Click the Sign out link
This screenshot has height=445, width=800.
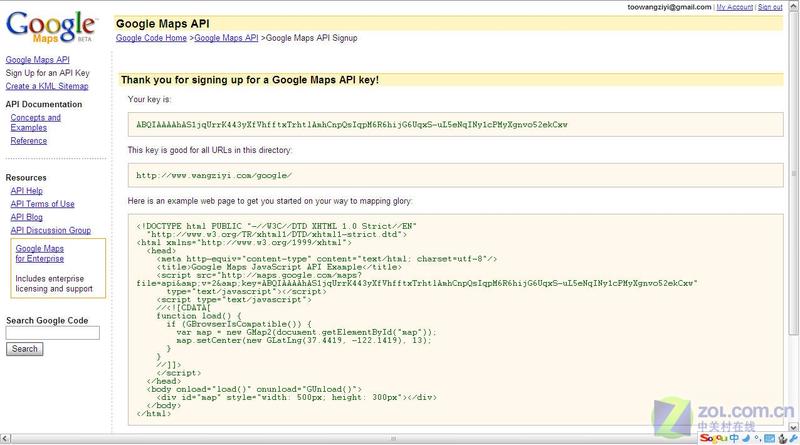tap(770, 7)
